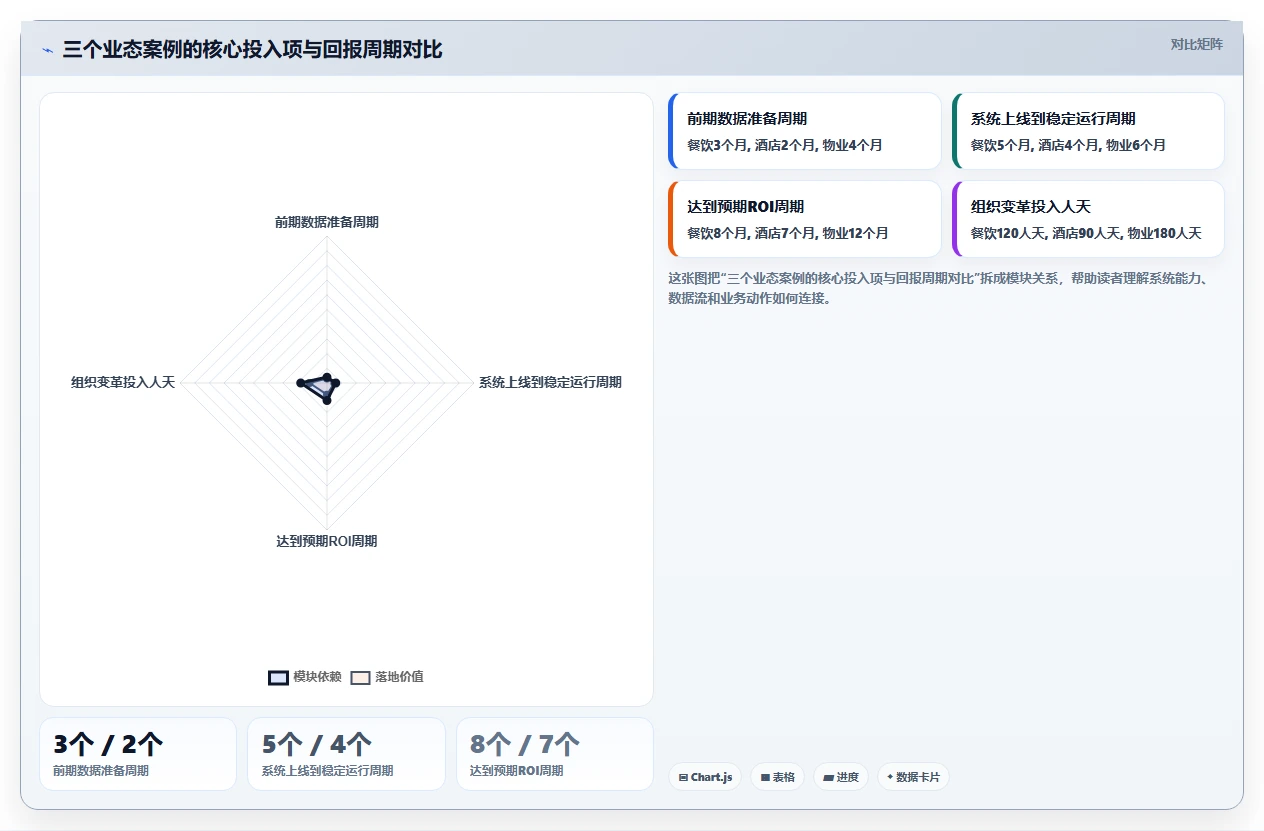The height and width of the screenshot is (831, 1264).
Task: Click radar axis label 组织变革投入人天
Action: [x=123, y=382]
